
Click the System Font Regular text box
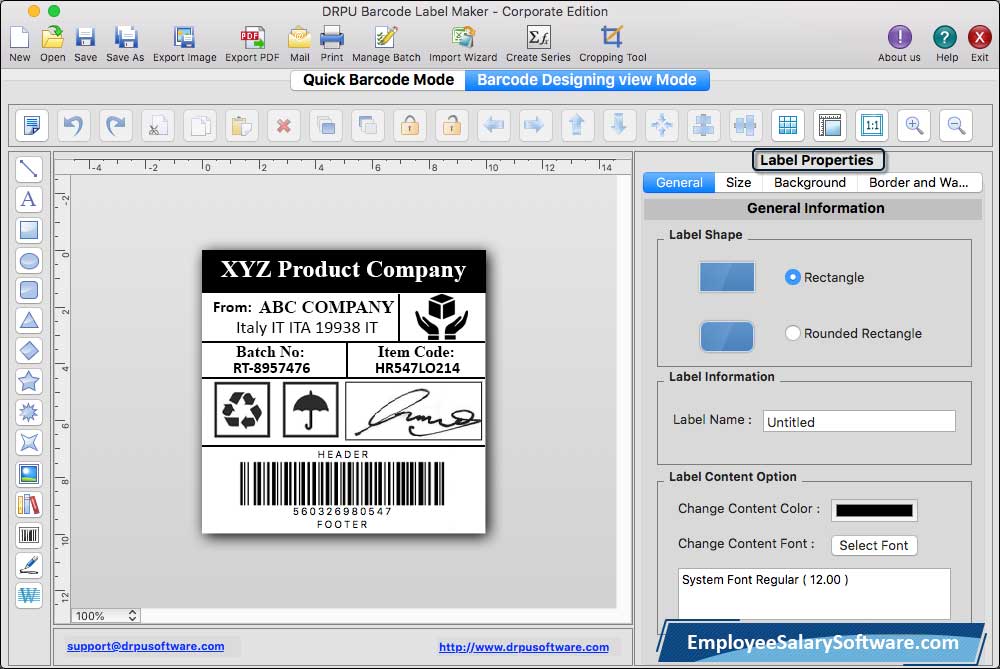(x=814, y=593)
